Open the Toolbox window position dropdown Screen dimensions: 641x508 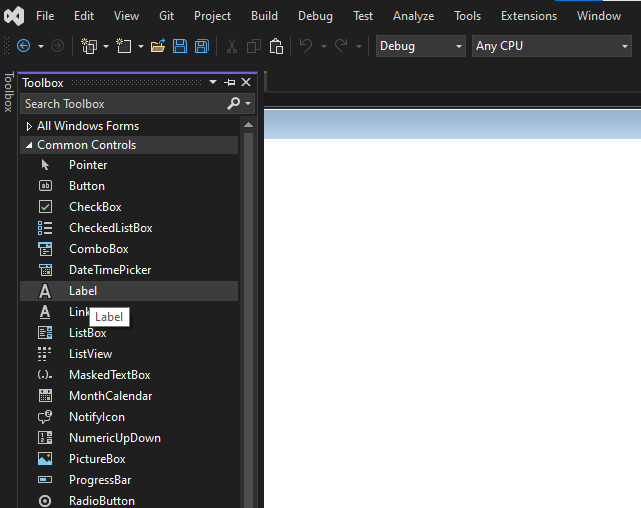click(213, 83)
